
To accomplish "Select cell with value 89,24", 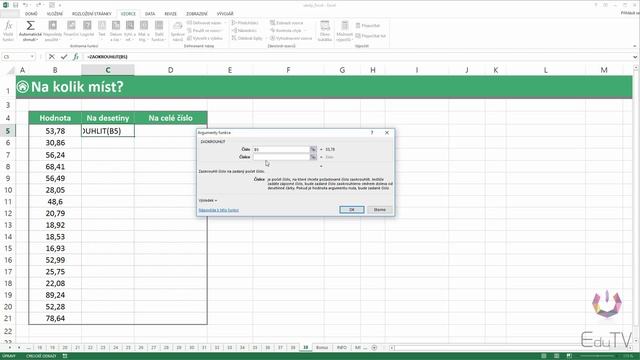I will click(55, 295).
